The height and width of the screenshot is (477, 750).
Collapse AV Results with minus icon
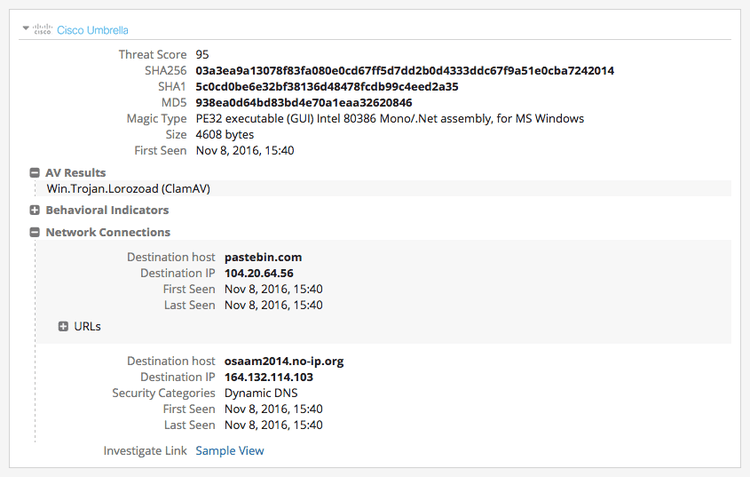[x=35, y=173]
